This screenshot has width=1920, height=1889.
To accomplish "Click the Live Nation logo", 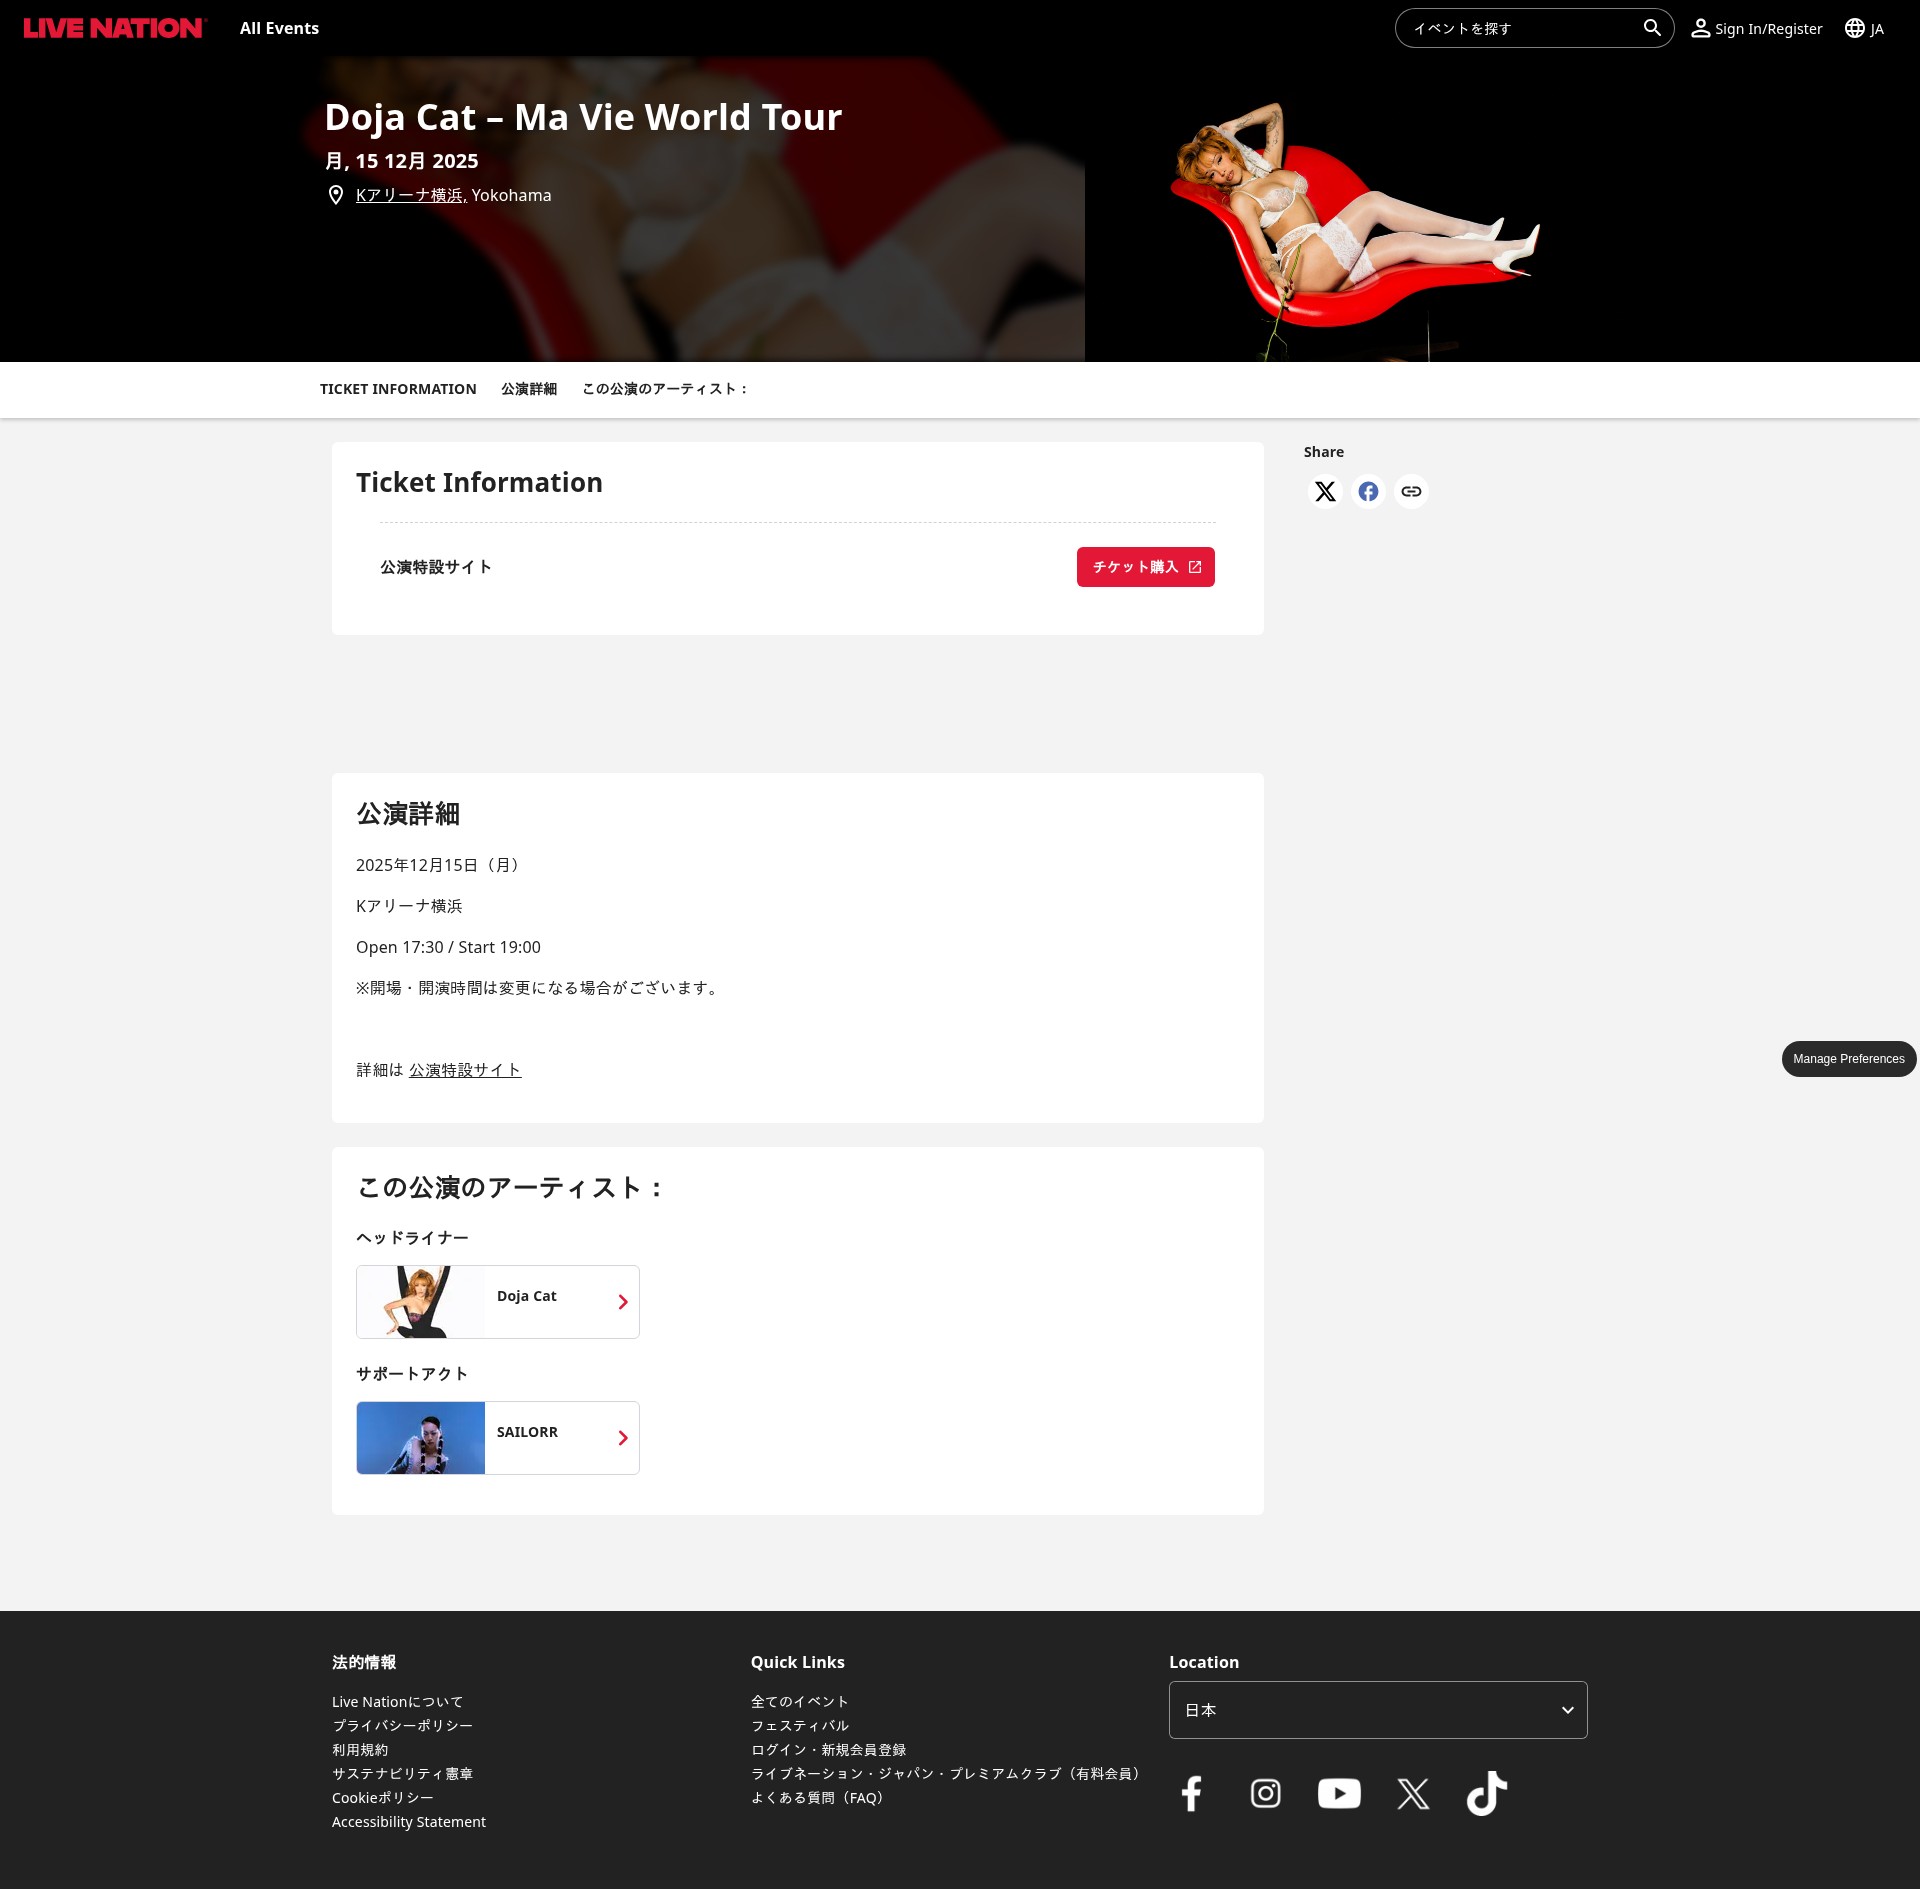I will pyautogui.click(x=115, y=28).
